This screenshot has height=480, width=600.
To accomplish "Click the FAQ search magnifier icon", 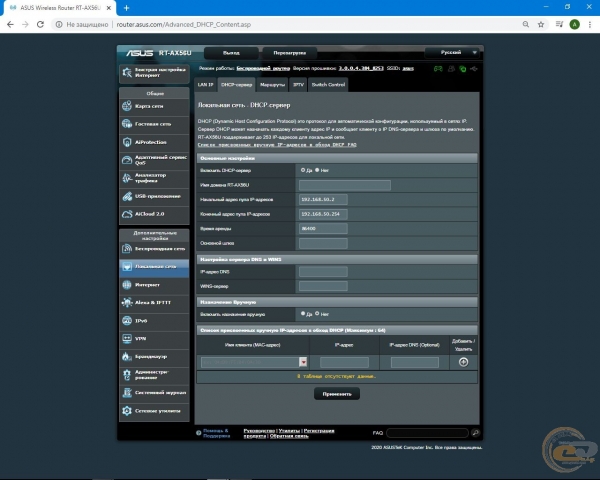I will click(x=476, y=433).
